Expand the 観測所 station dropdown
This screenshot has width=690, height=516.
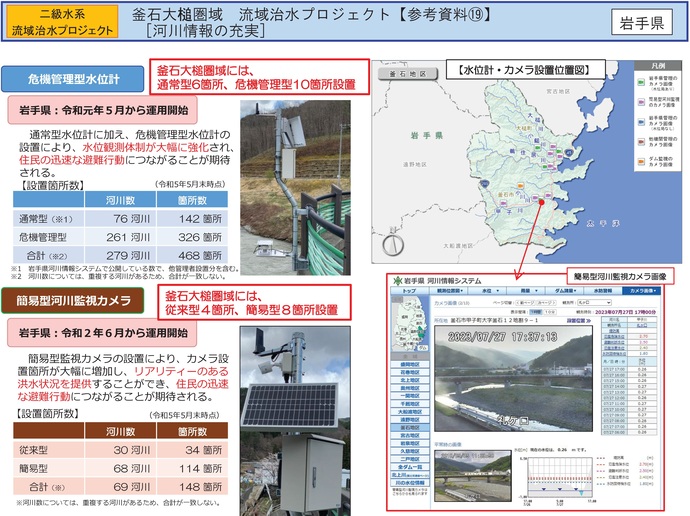coord(594,303)
